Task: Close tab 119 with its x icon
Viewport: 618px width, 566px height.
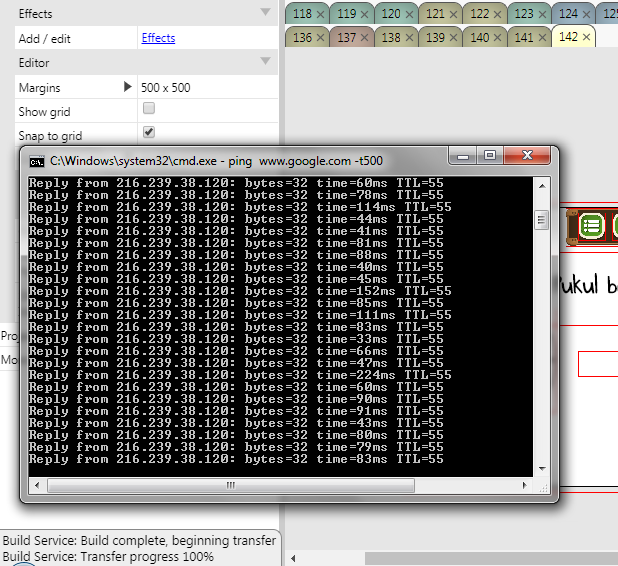Action: pos(365,15)
